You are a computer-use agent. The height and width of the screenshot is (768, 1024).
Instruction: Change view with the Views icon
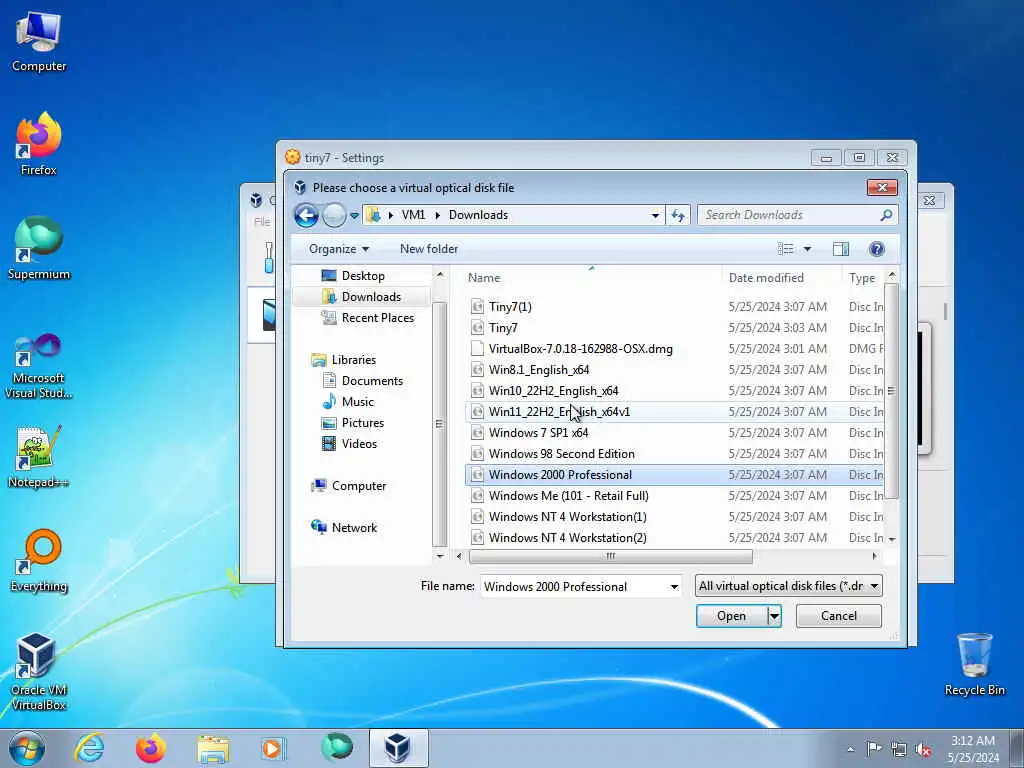(x=786, y=249)
